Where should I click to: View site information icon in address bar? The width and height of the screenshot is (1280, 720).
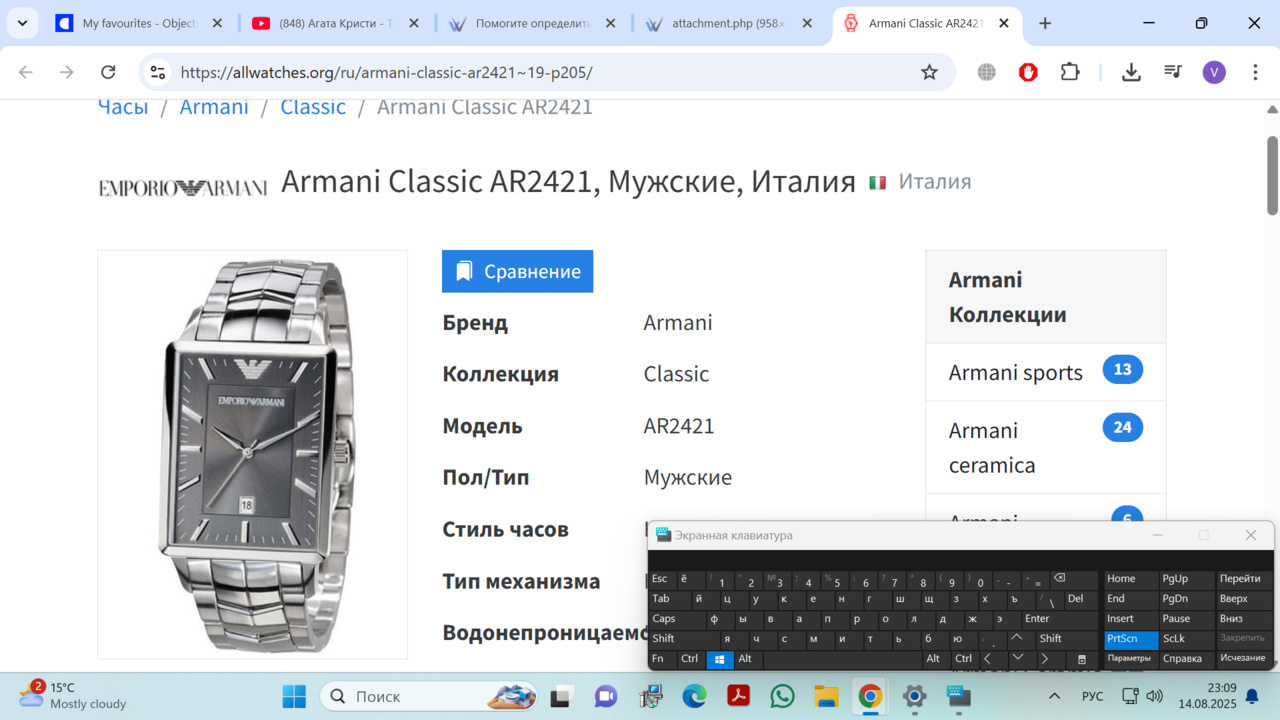[x=157, y=72]
